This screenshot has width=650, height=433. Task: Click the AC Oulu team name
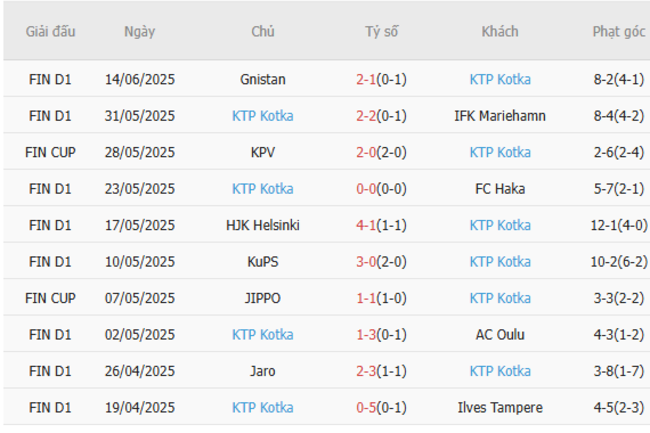tap(500, 335)
